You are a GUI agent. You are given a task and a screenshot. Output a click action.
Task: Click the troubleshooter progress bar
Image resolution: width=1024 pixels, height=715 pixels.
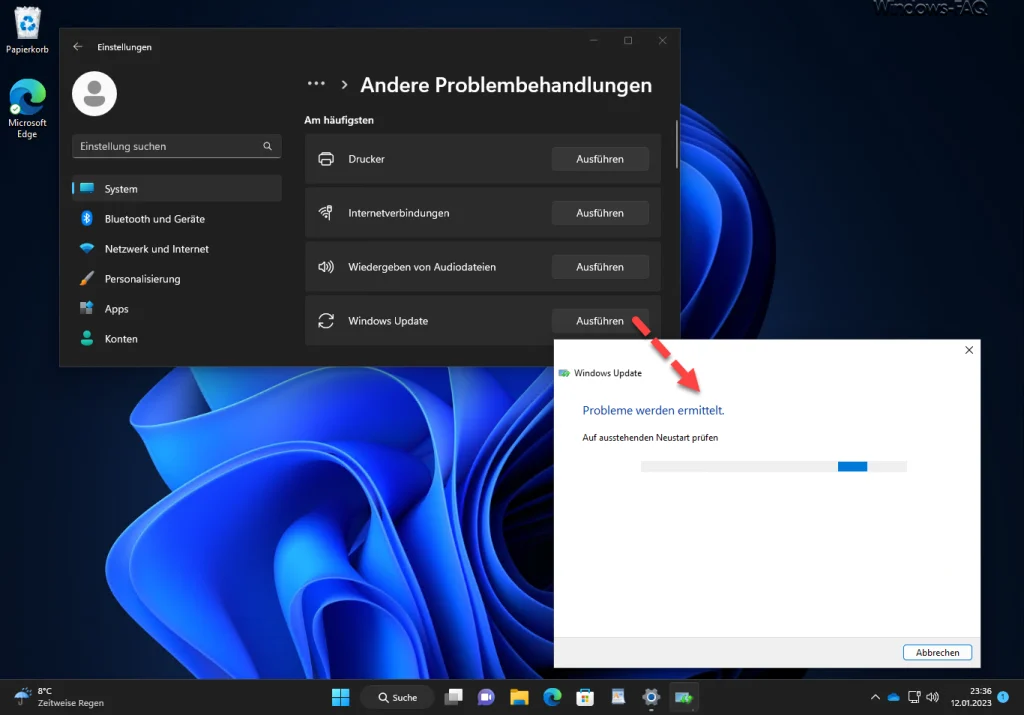coord(773,466)
